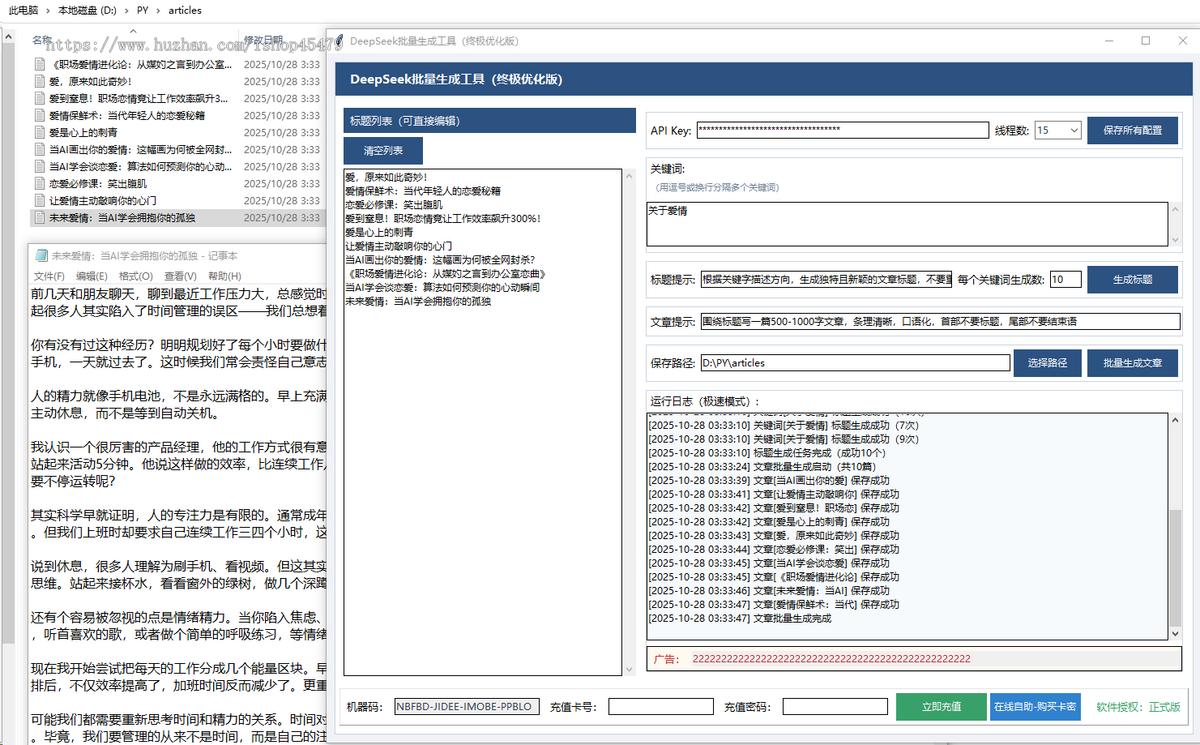Click file icon of 爱到窒息！职场恋情 in Explorer
Image resolution: width=1200 pixels, height=745 pixels.
[x=40, y=98]
